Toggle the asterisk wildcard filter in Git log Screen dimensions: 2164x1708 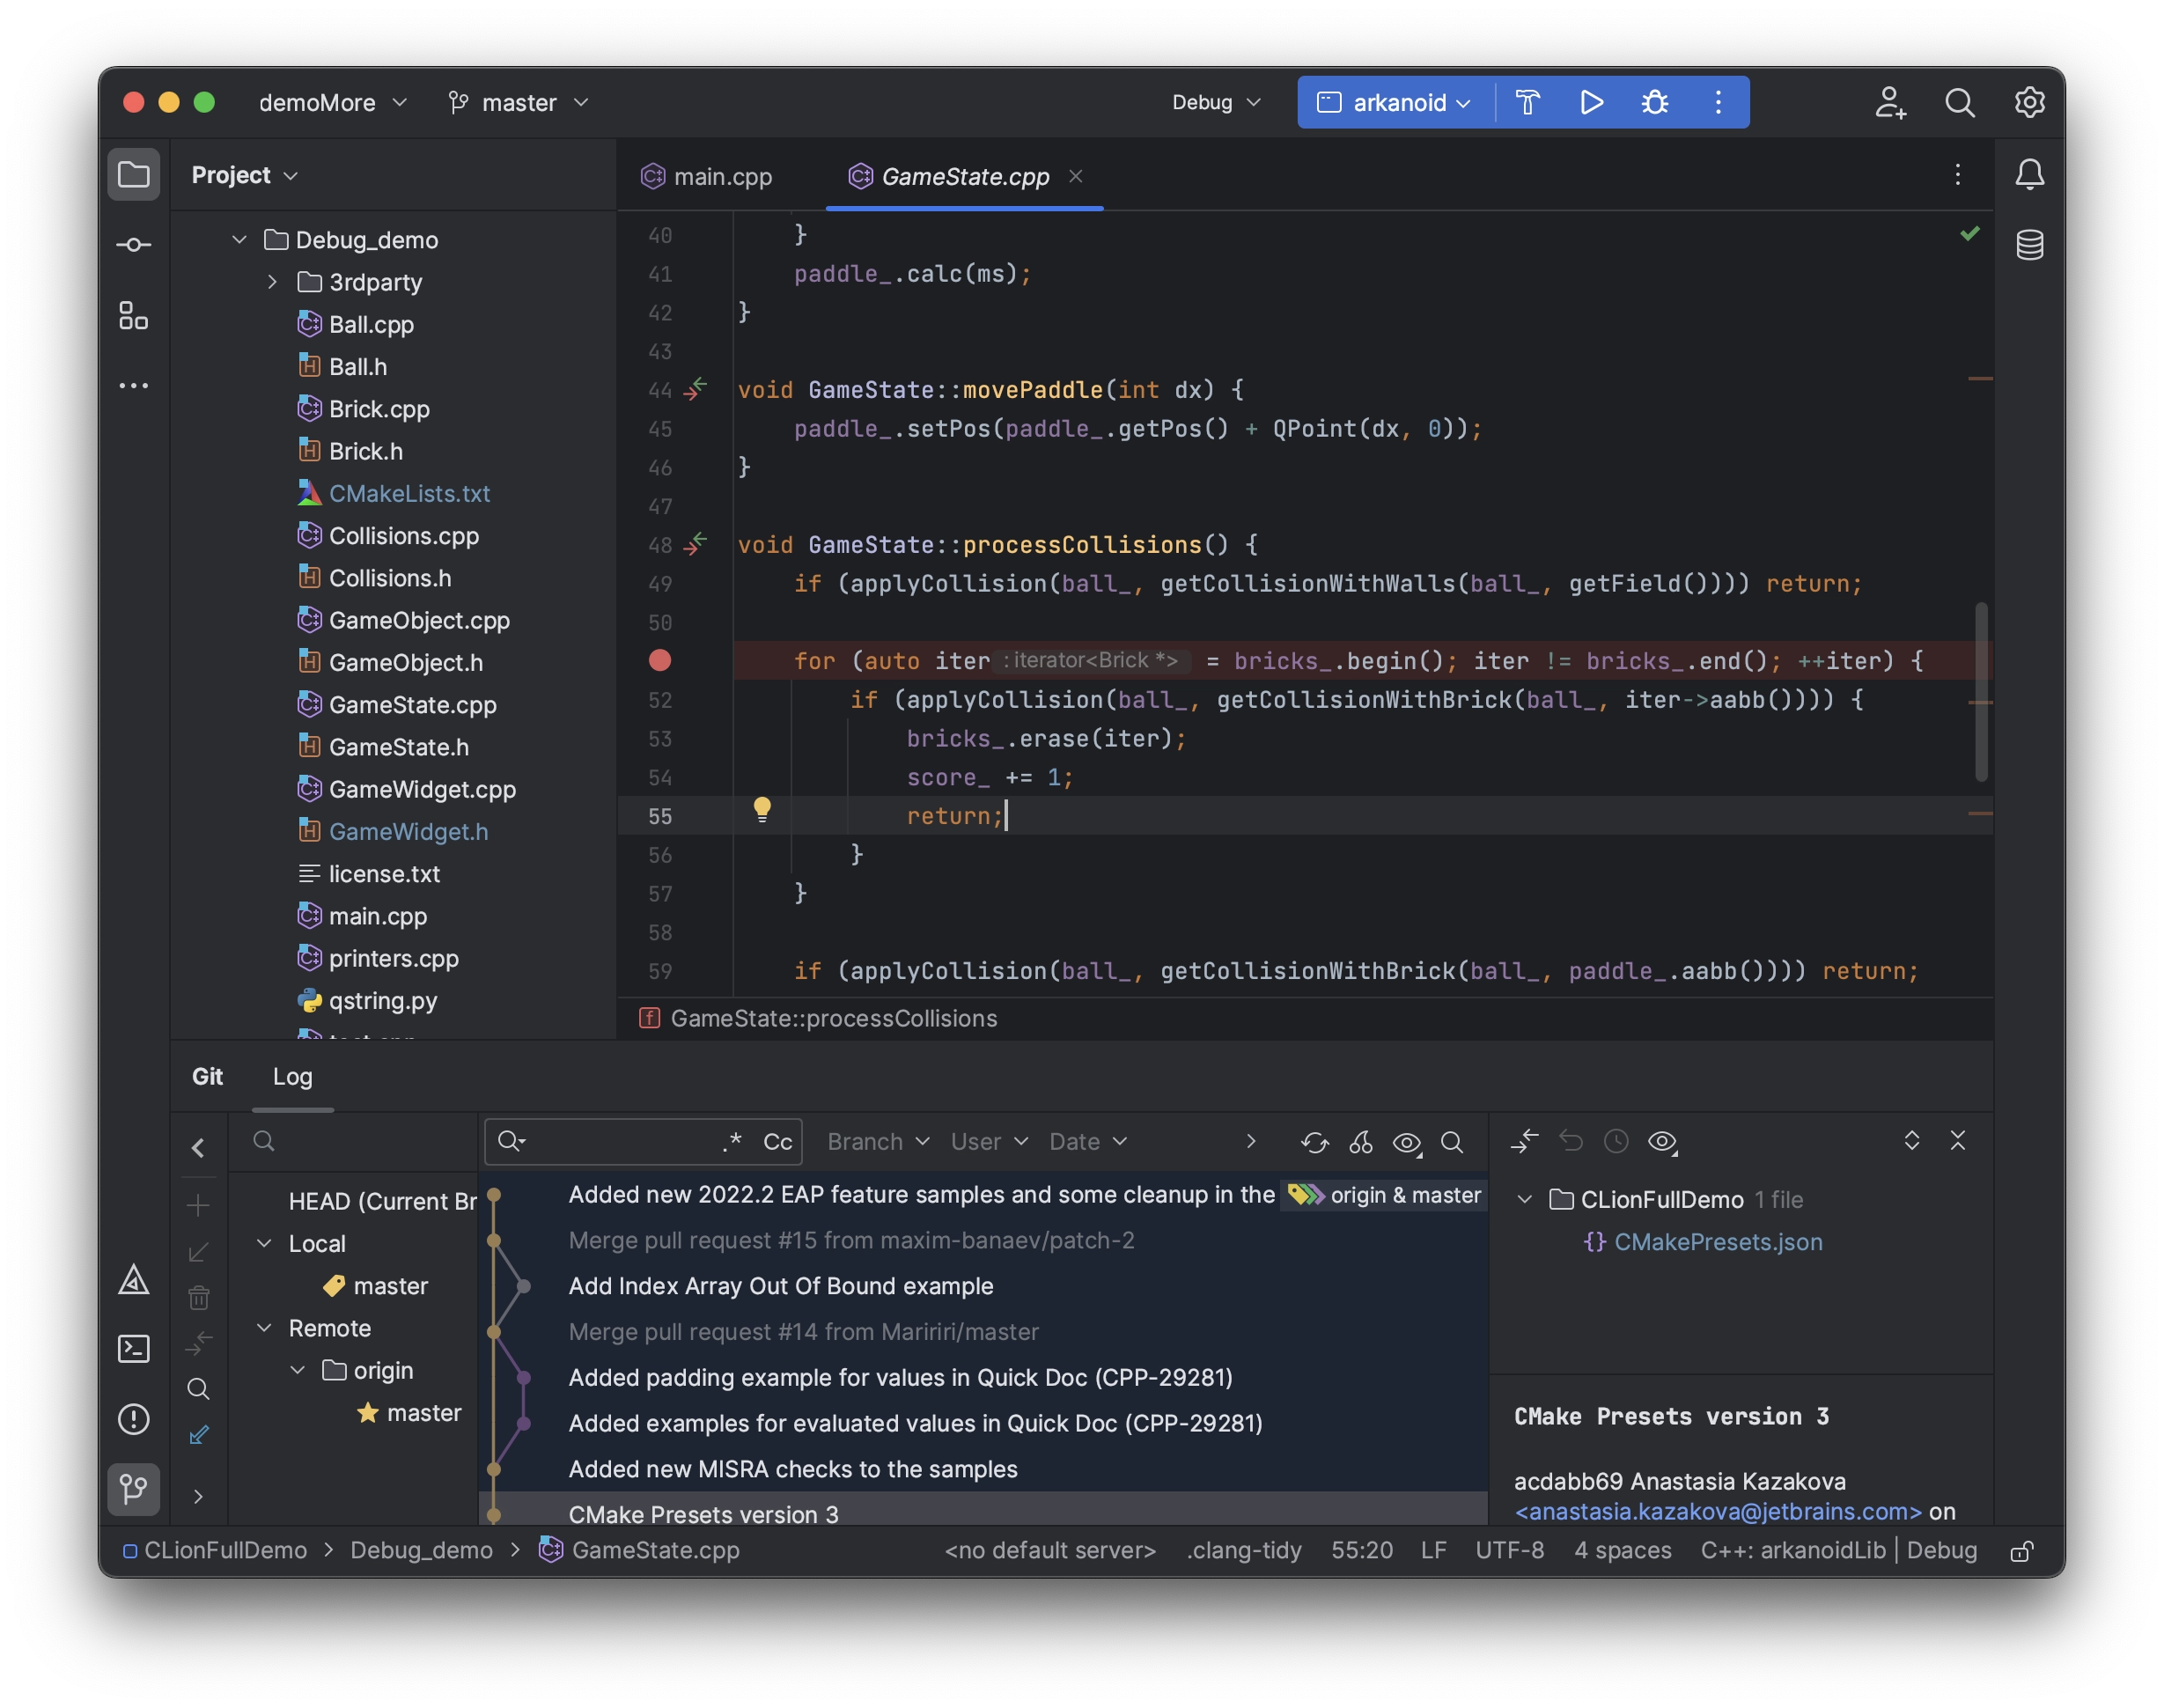pos(731,1142)
